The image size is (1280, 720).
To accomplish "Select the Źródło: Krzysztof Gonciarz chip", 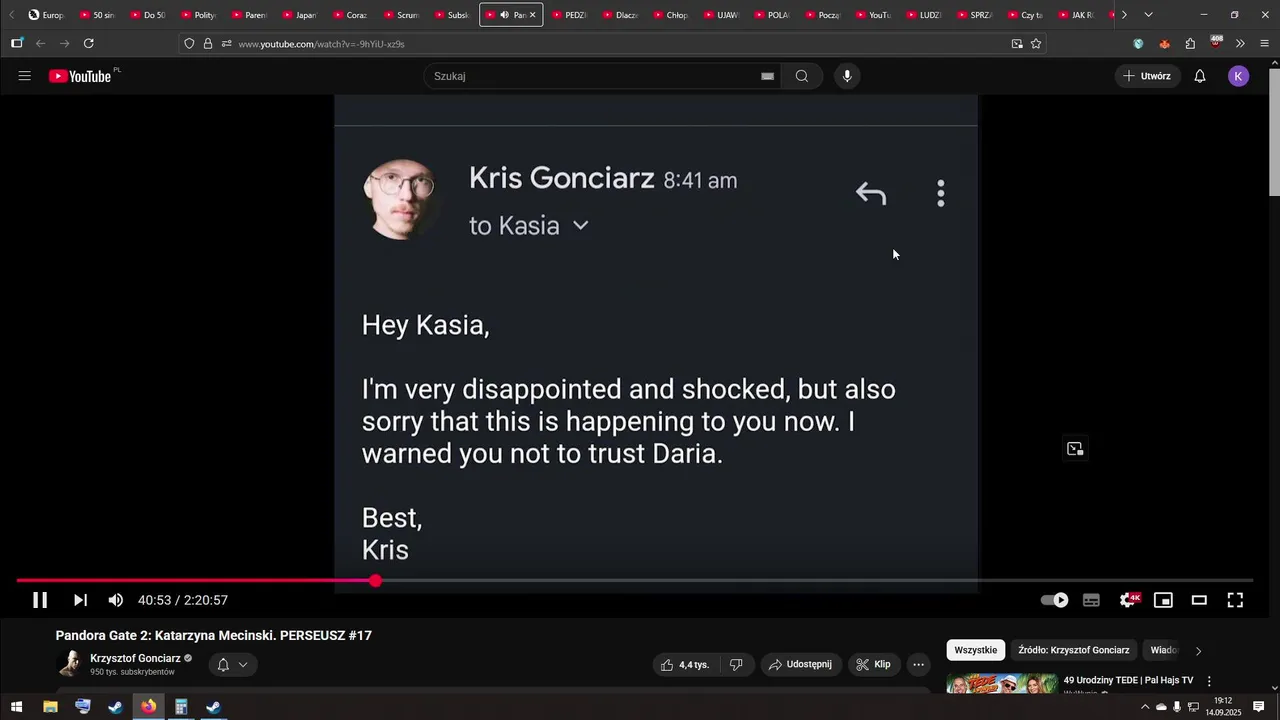I will coord(1073,650).
